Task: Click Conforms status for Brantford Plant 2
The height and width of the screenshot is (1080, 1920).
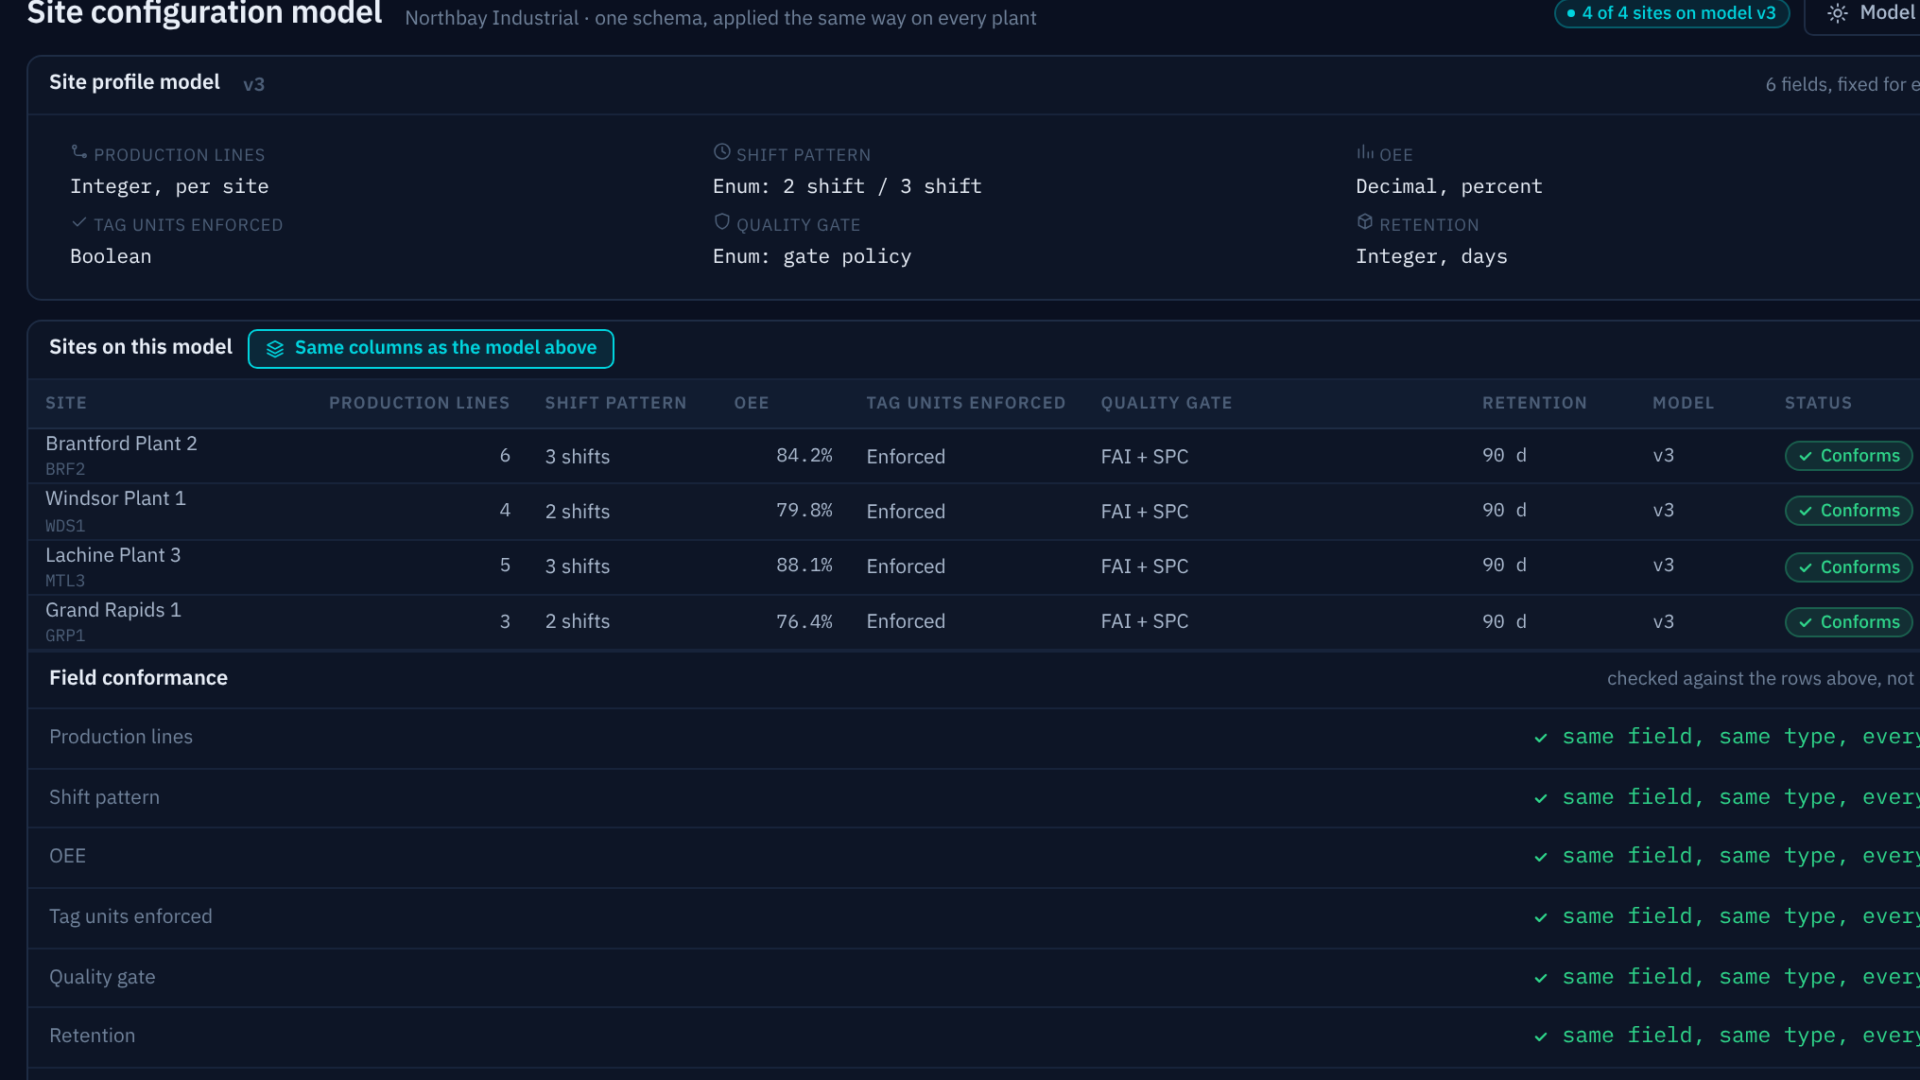Action: (x=1849, y=456)
